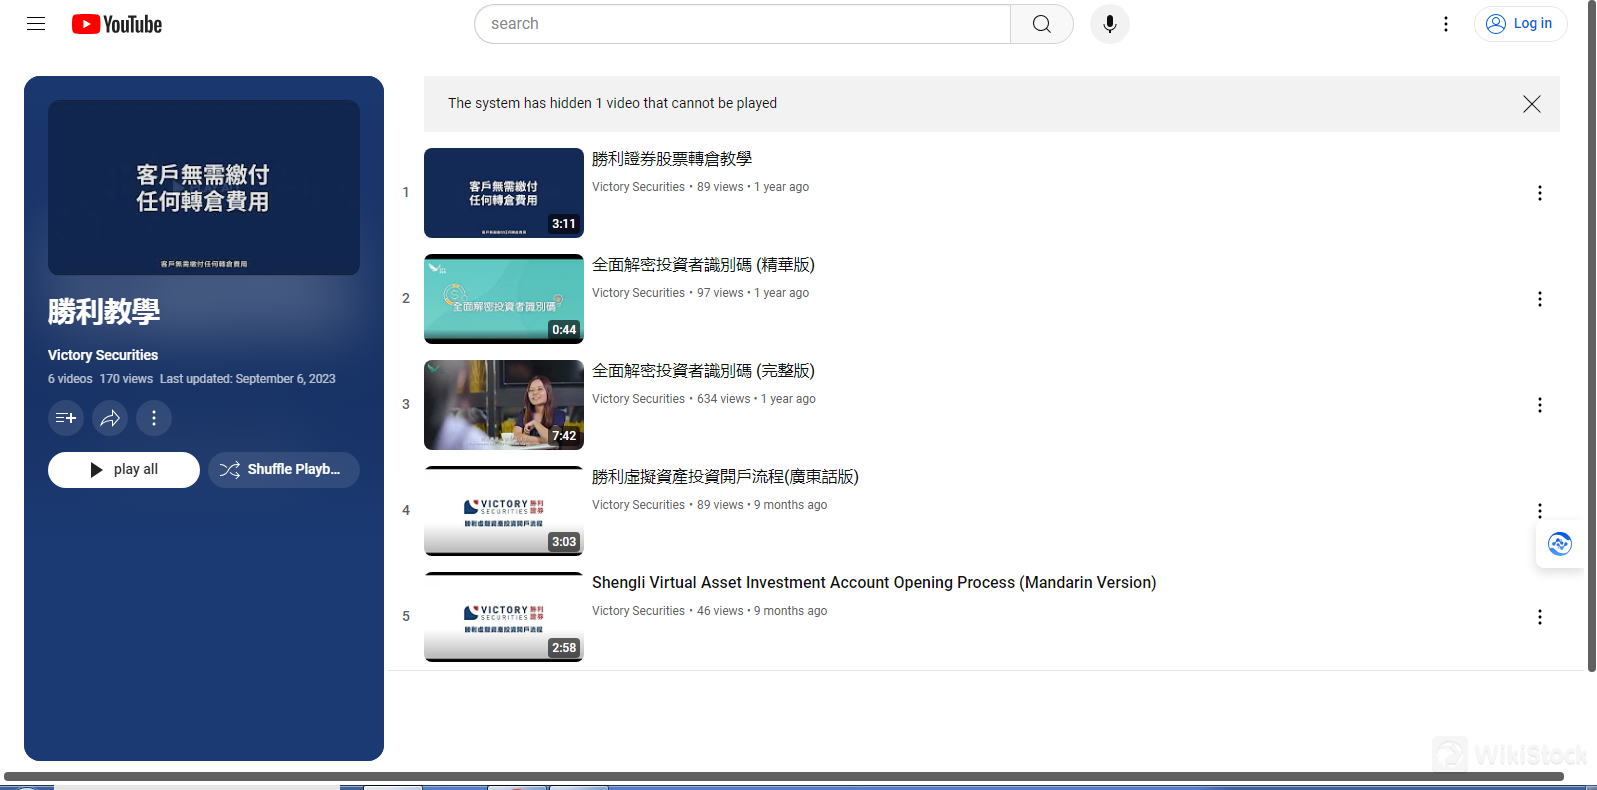The height and width of the screenshot is (790, 1597).
Task: Share the 勝利教學 playlist
Action: tap(110, 418)
